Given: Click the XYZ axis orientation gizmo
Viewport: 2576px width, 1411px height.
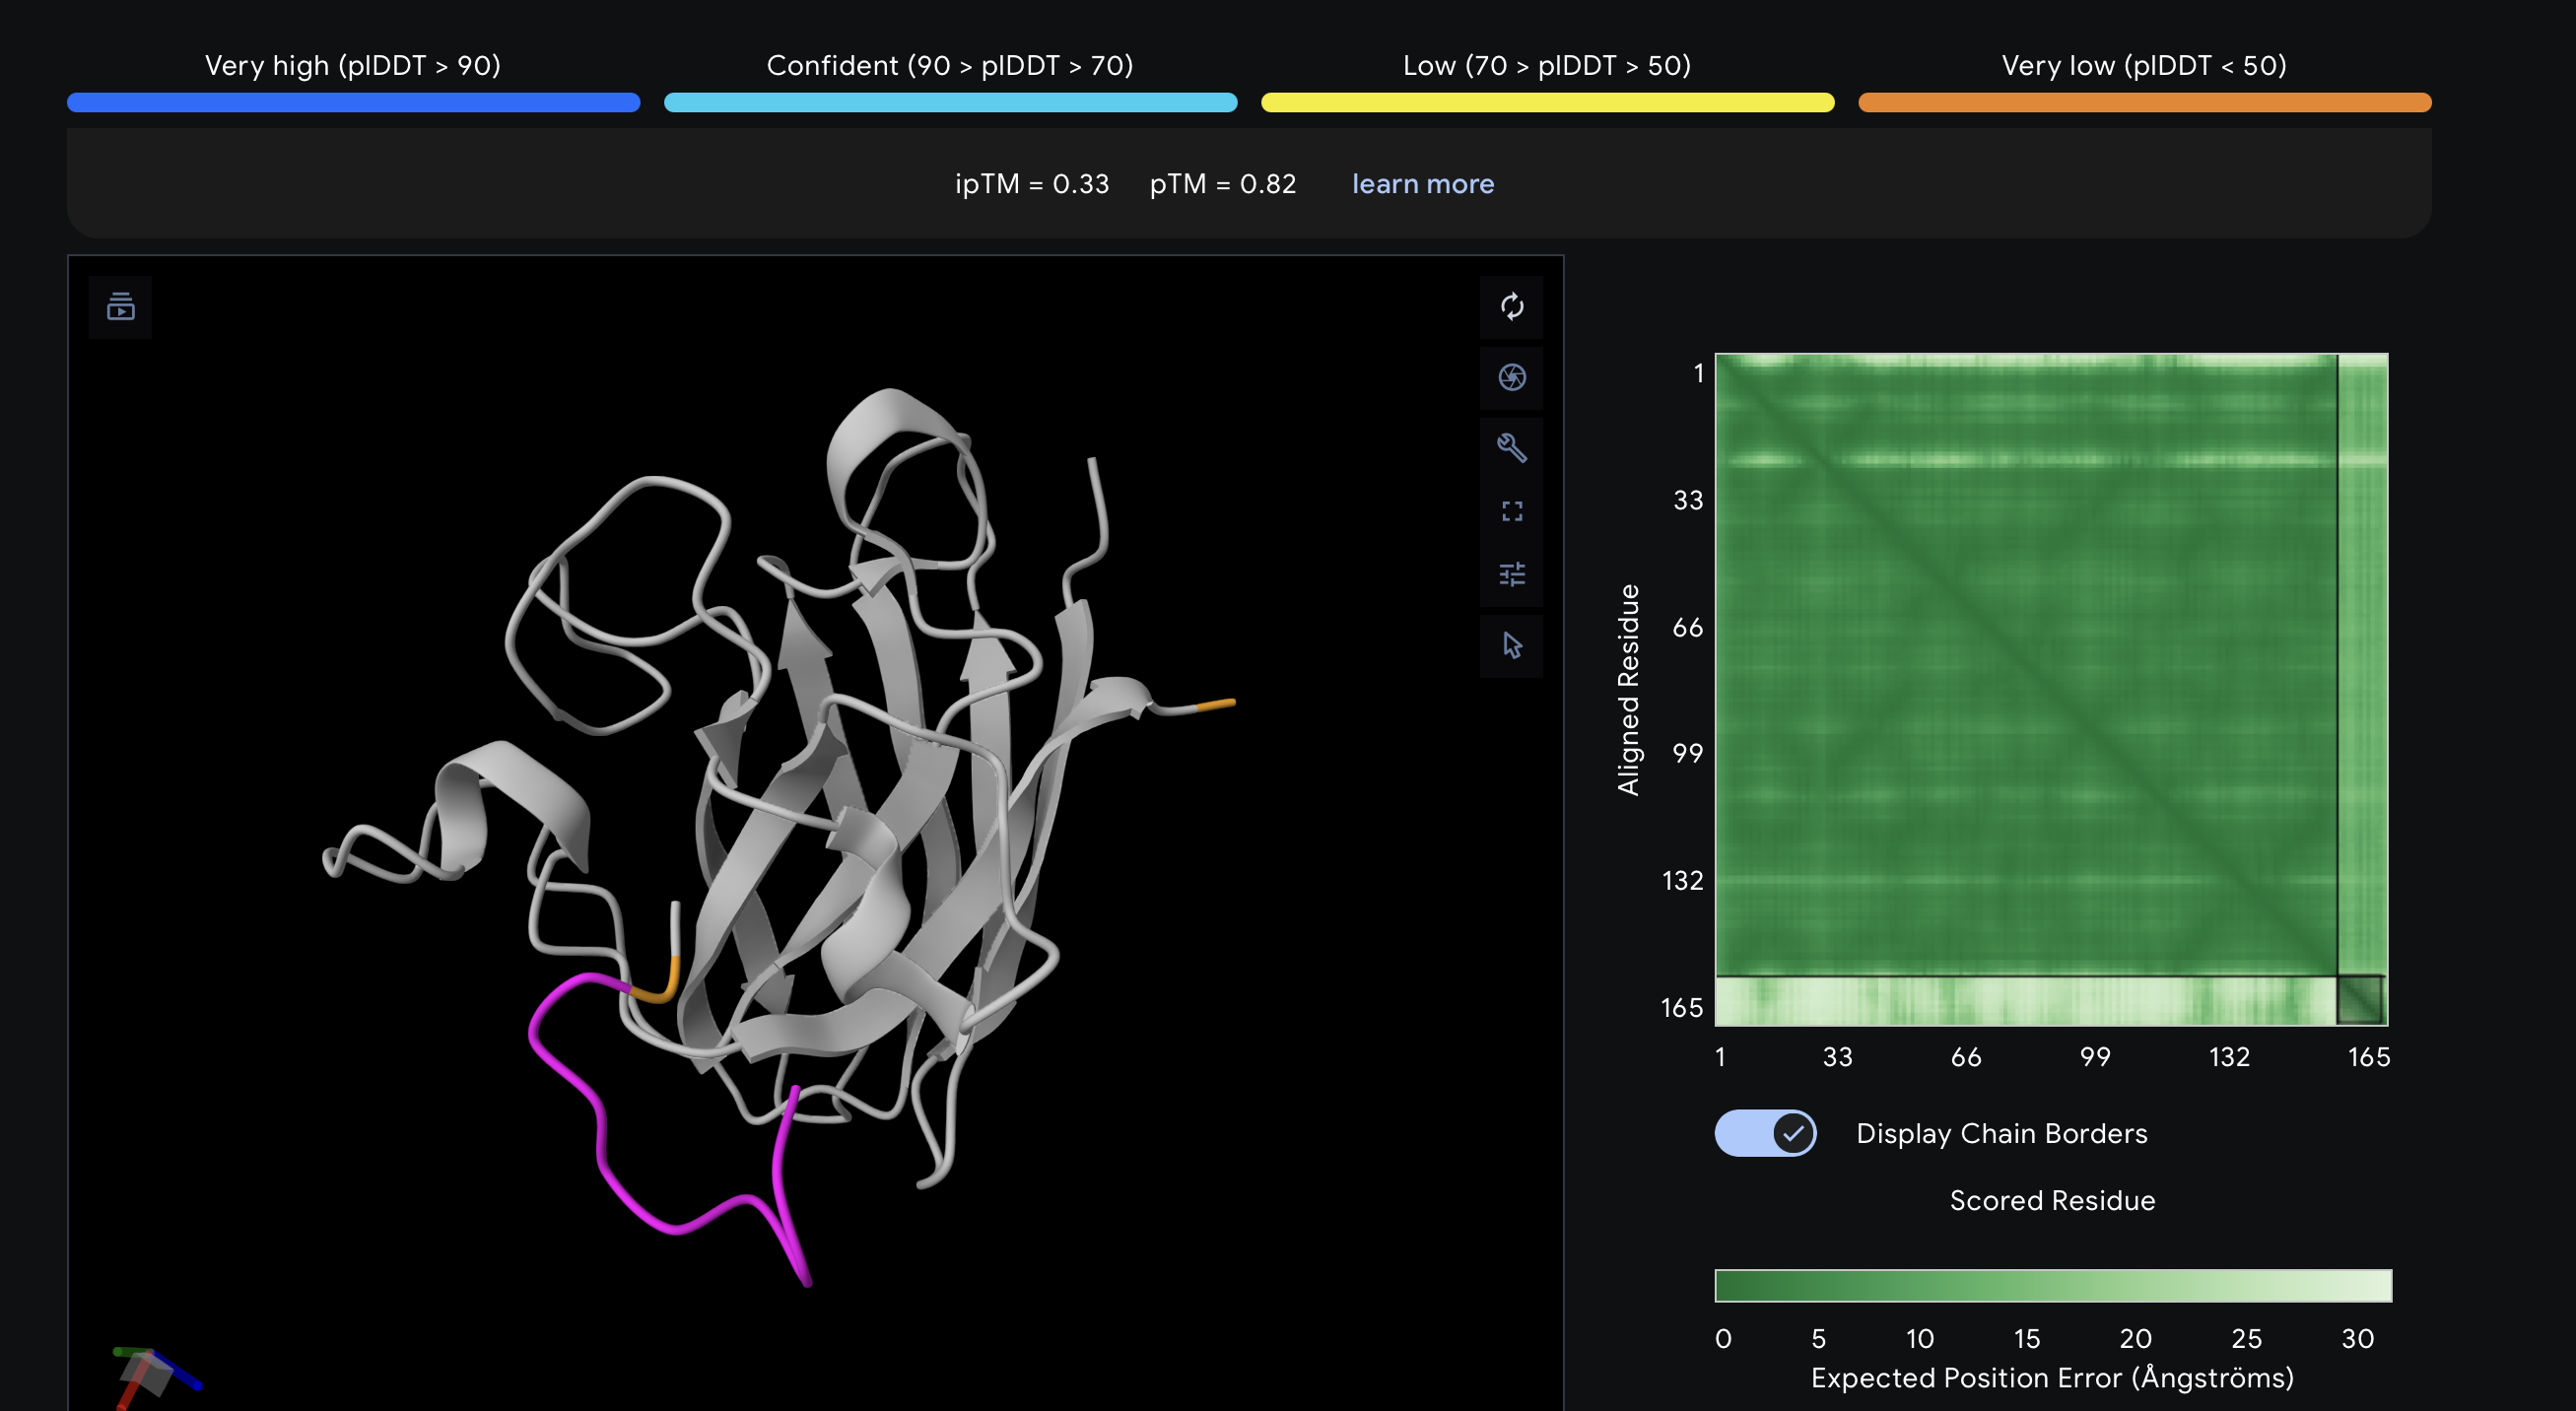Looking at the screenshot, I should (x=153, y=1375).
